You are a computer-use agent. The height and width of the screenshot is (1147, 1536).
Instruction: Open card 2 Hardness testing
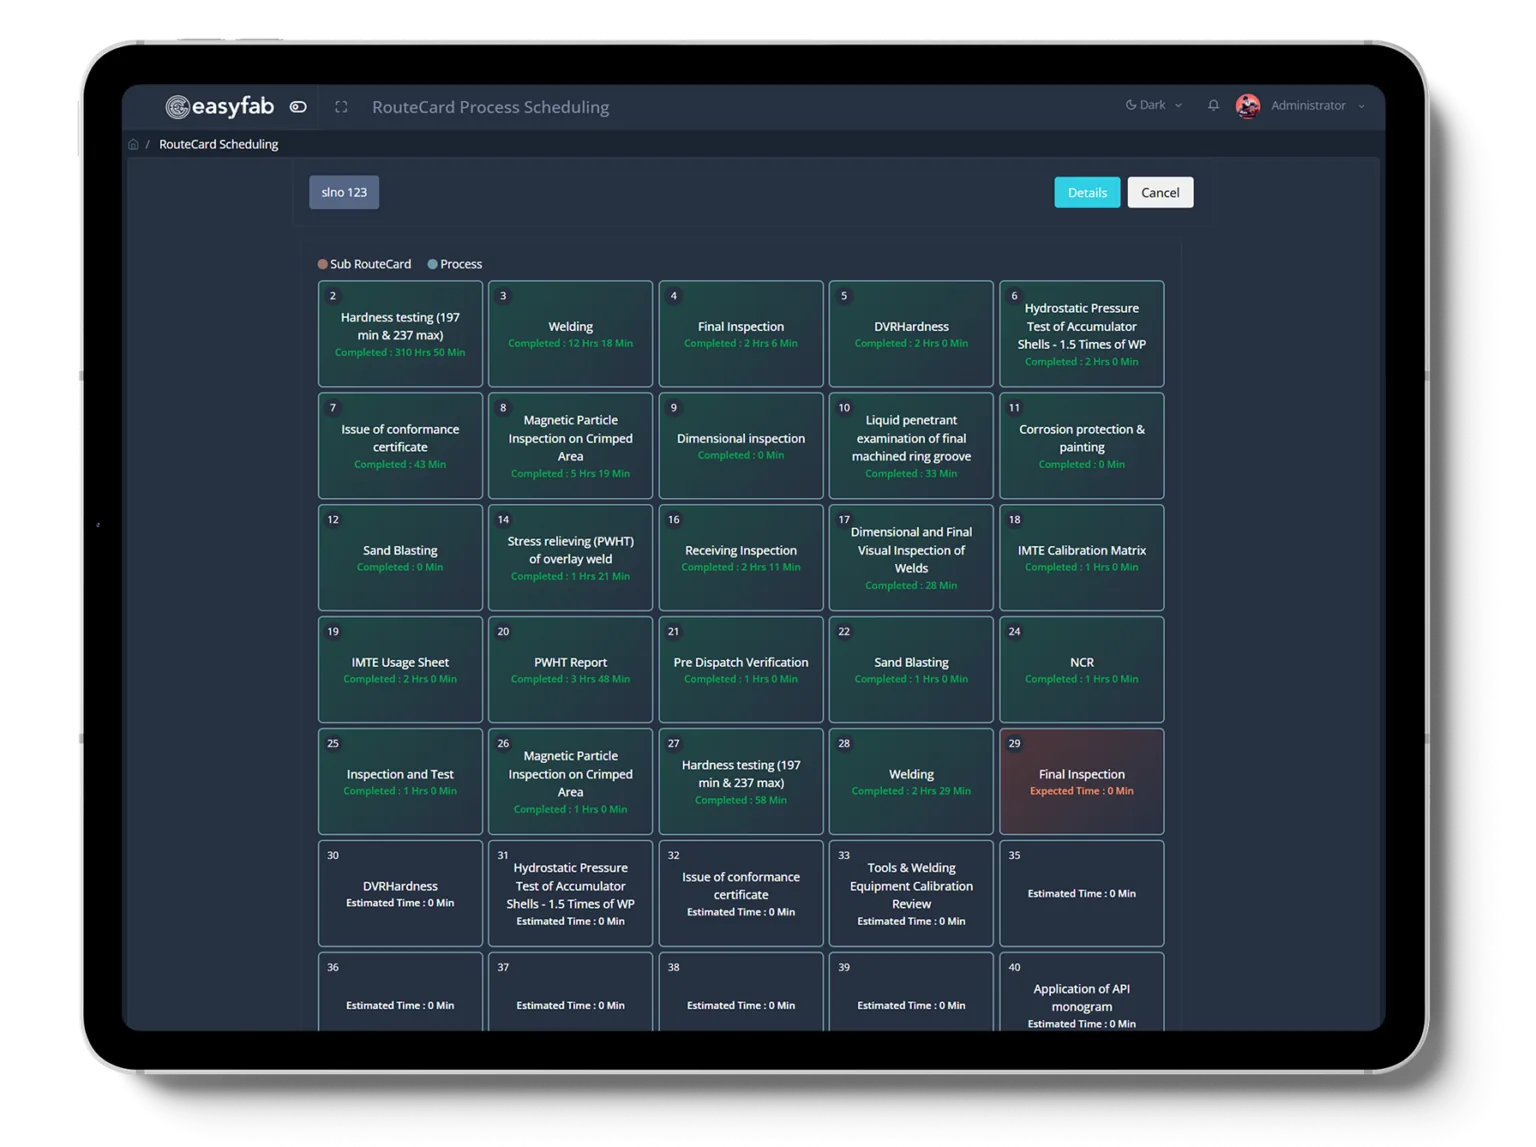(400, 334)
